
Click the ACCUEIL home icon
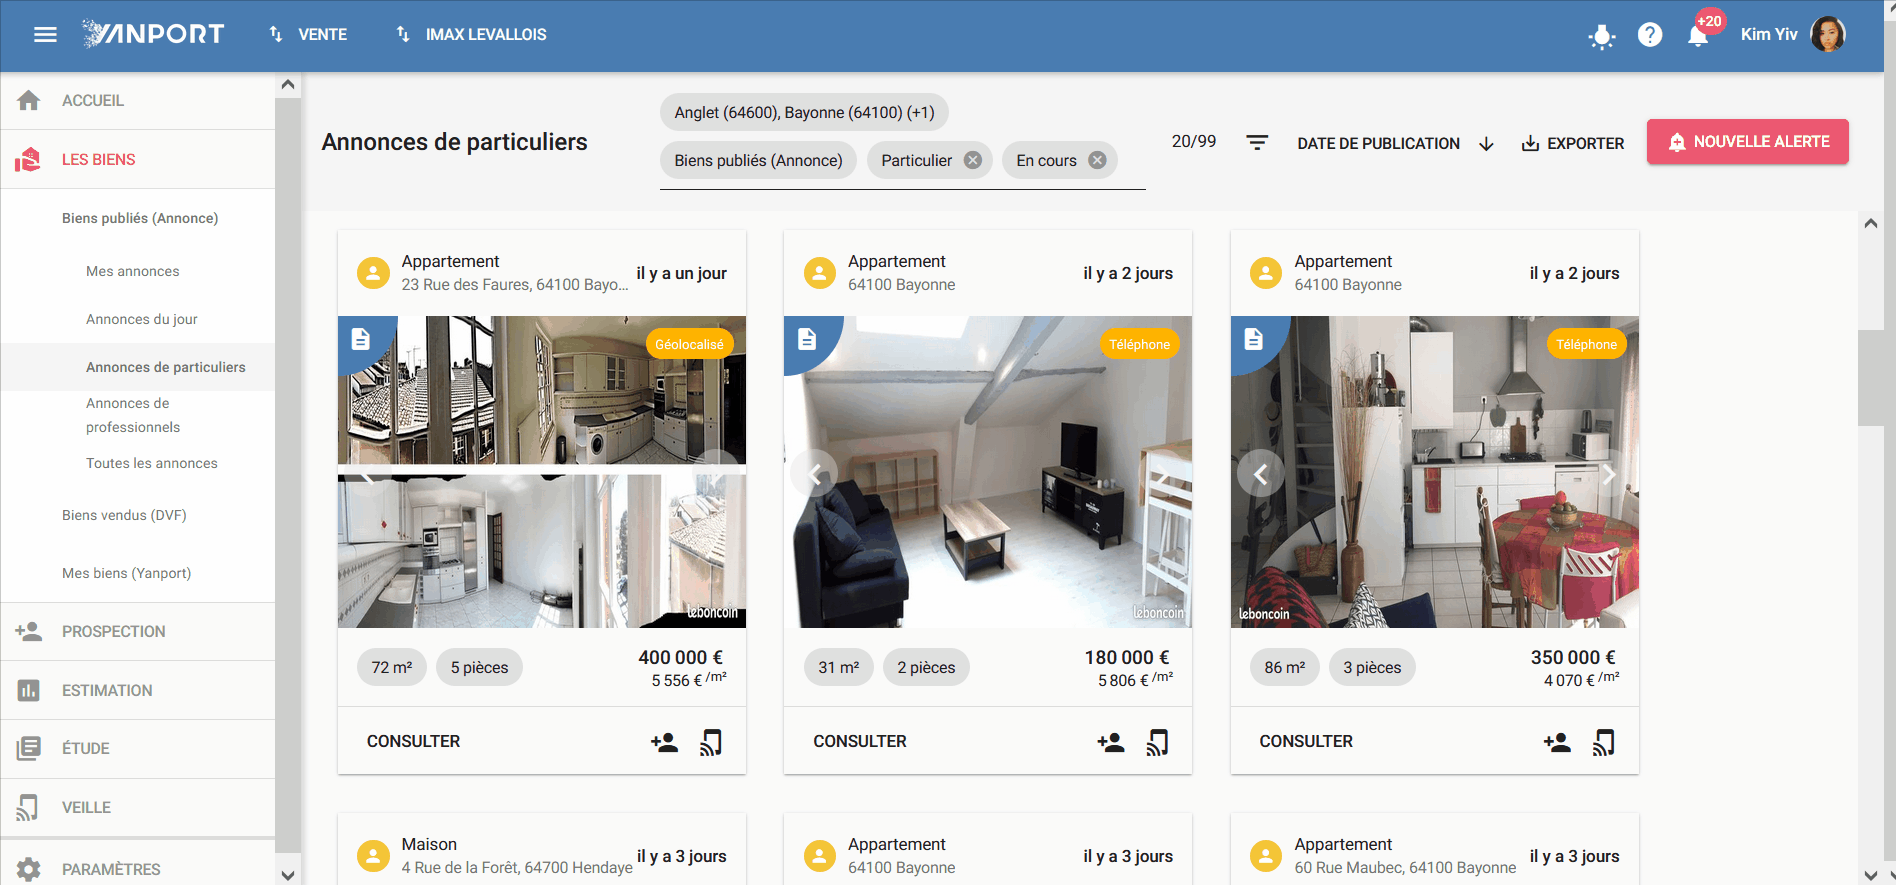tap(29, 101)
